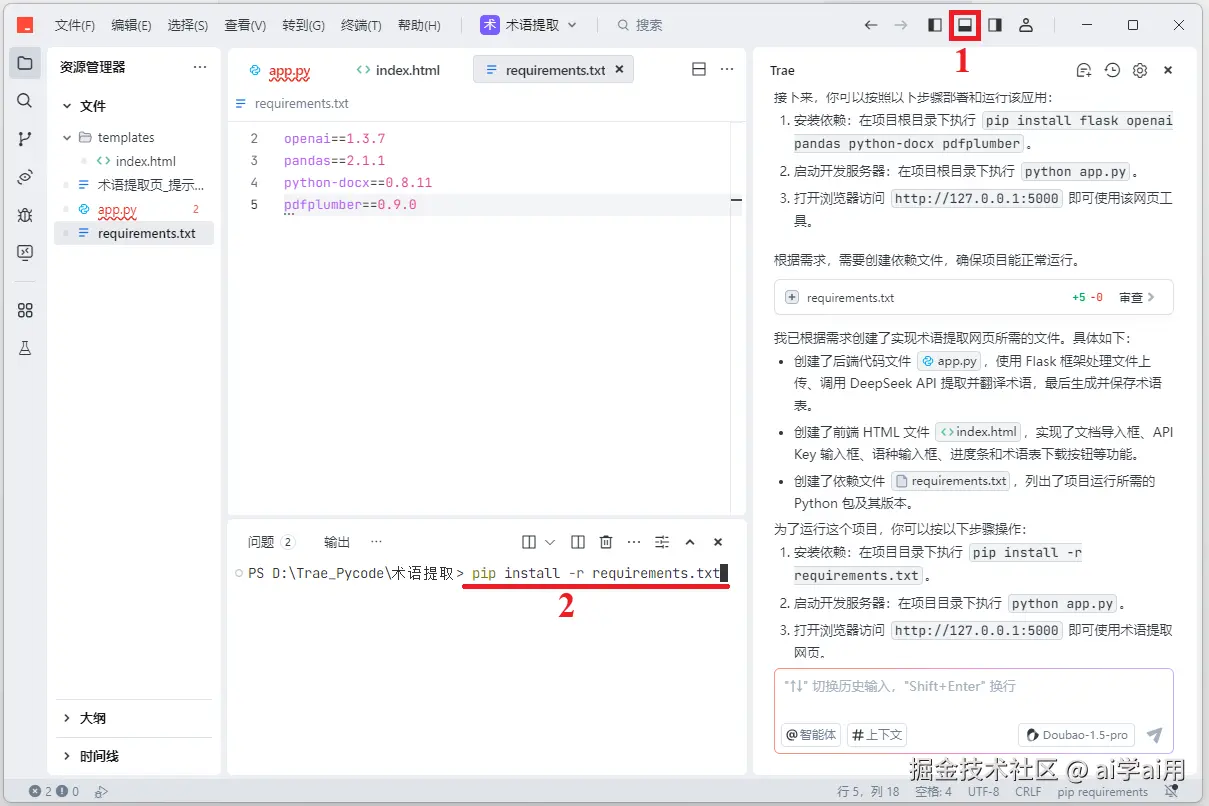This screenshot has height=806, width=1209.
Task: Switch to the 问题 problems tab
Action: pyautogui.click(x=271, y=542)
